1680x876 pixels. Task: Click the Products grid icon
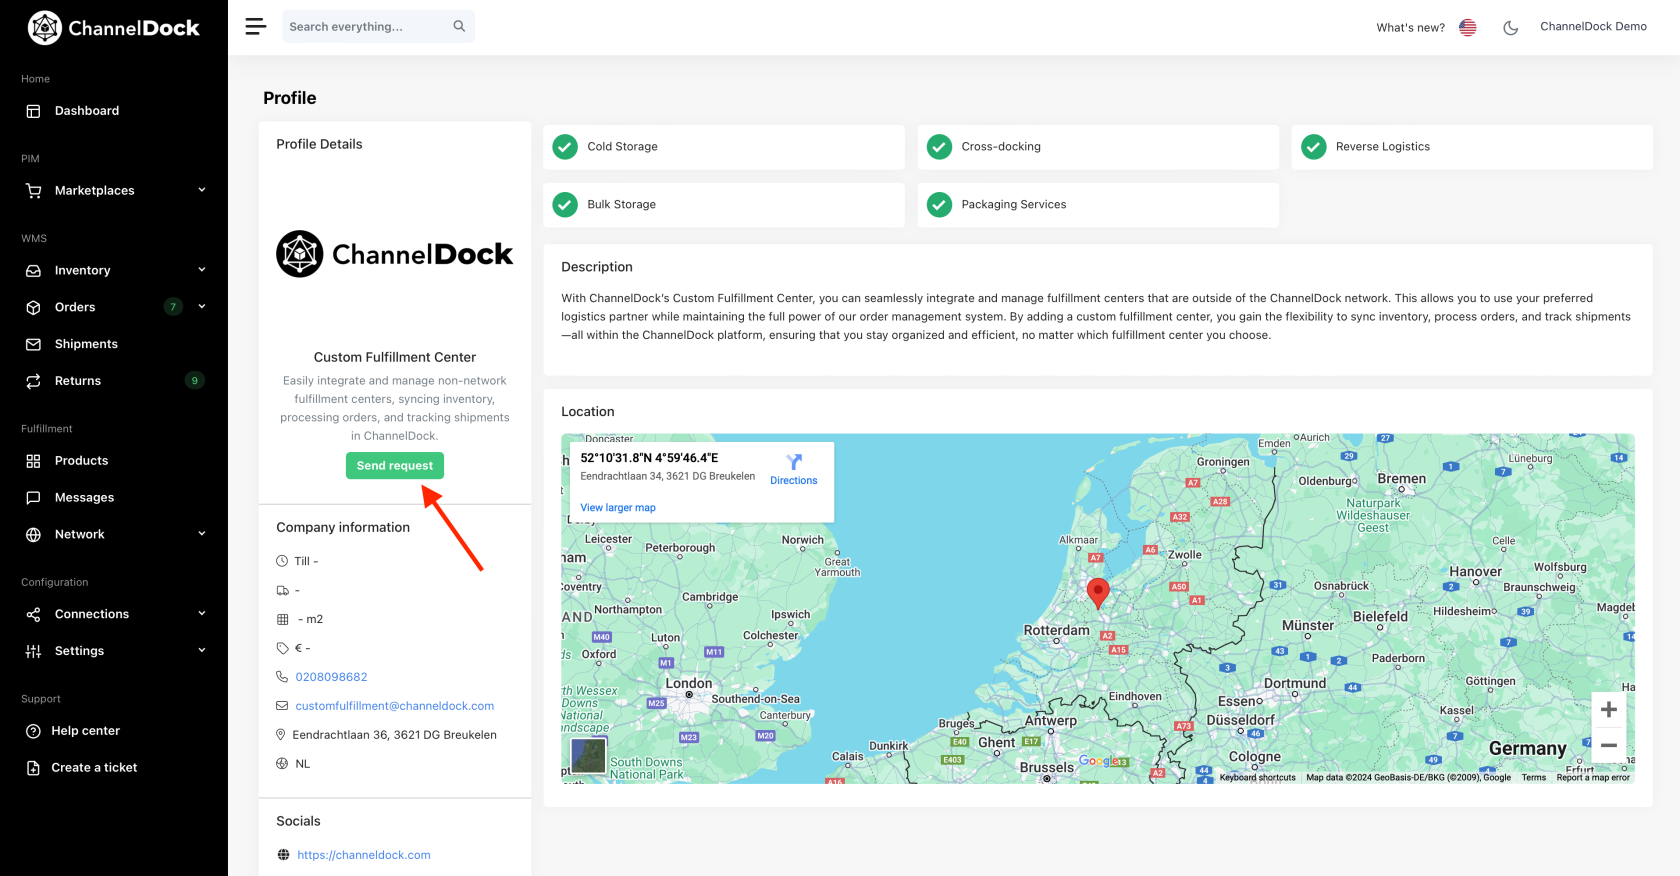tap(33, 461)
